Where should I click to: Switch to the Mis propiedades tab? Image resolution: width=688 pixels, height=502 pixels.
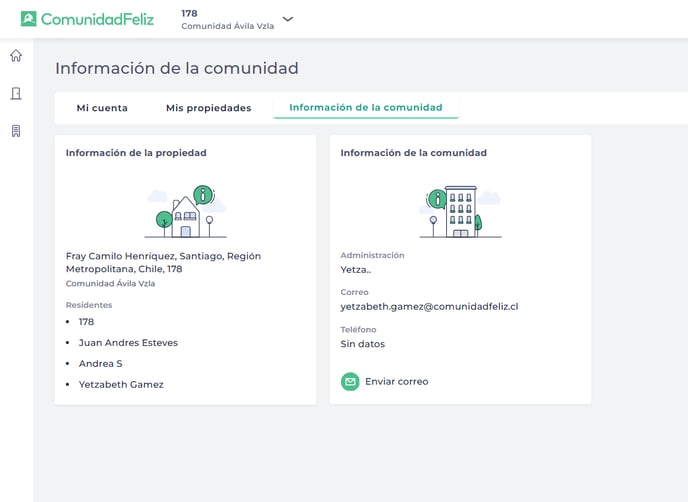coord(208,108)
